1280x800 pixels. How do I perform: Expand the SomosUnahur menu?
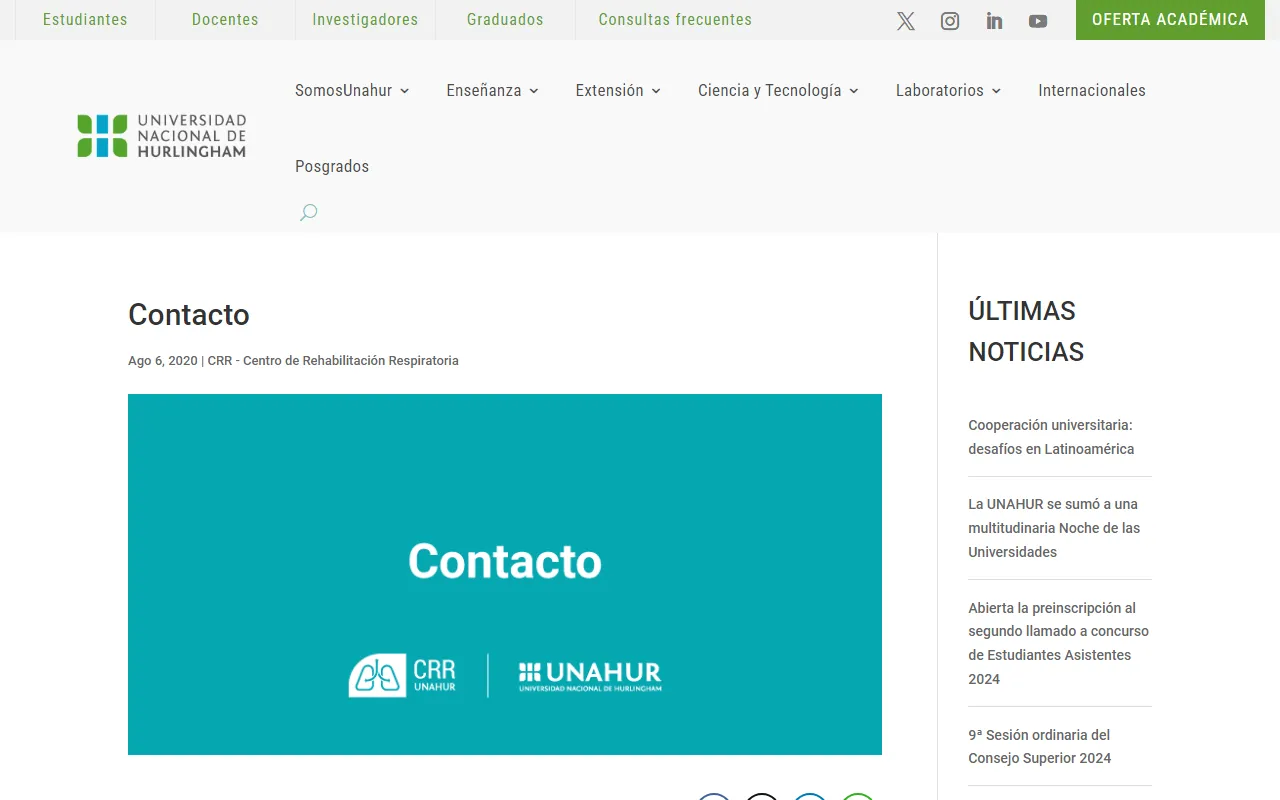tap(352, 90)
